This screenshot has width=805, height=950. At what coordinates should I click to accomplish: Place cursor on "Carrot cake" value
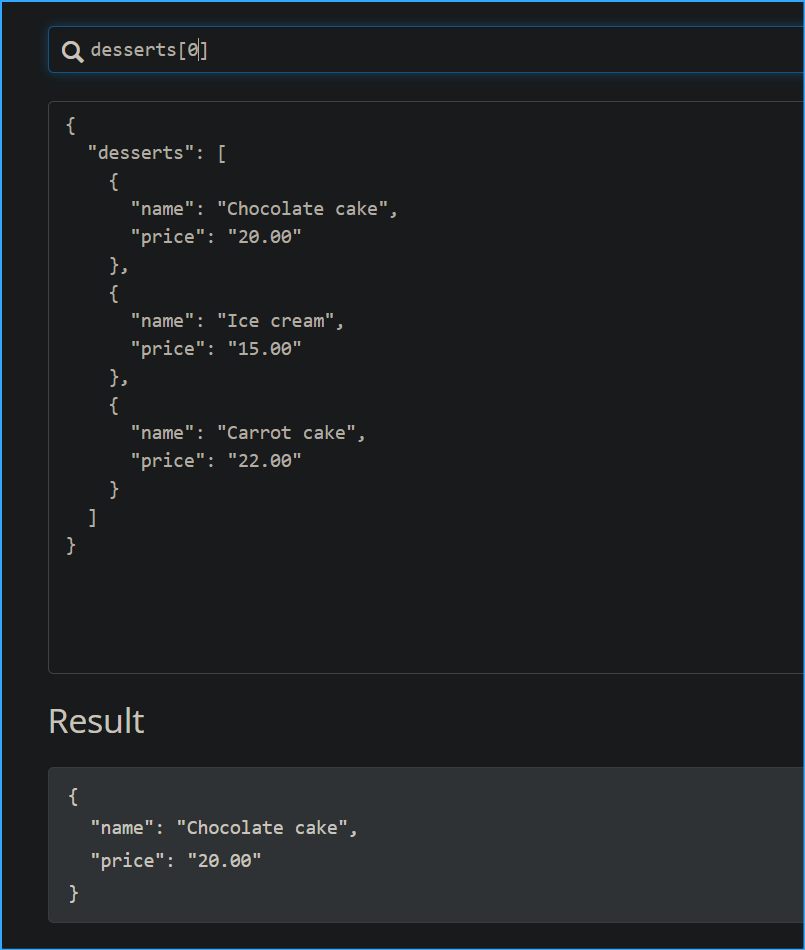click(286, 433)
